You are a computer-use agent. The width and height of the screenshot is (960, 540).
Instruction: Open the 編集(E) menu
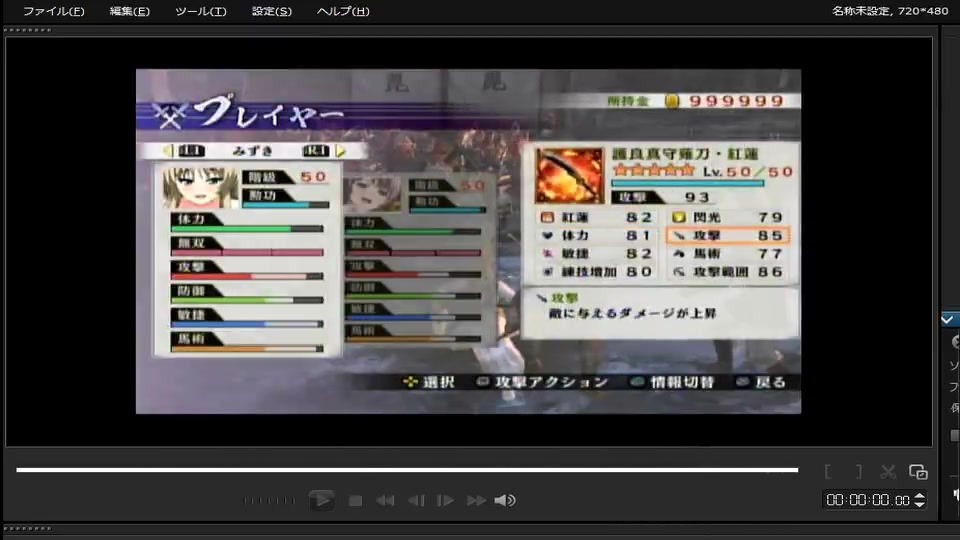point(129,11)
